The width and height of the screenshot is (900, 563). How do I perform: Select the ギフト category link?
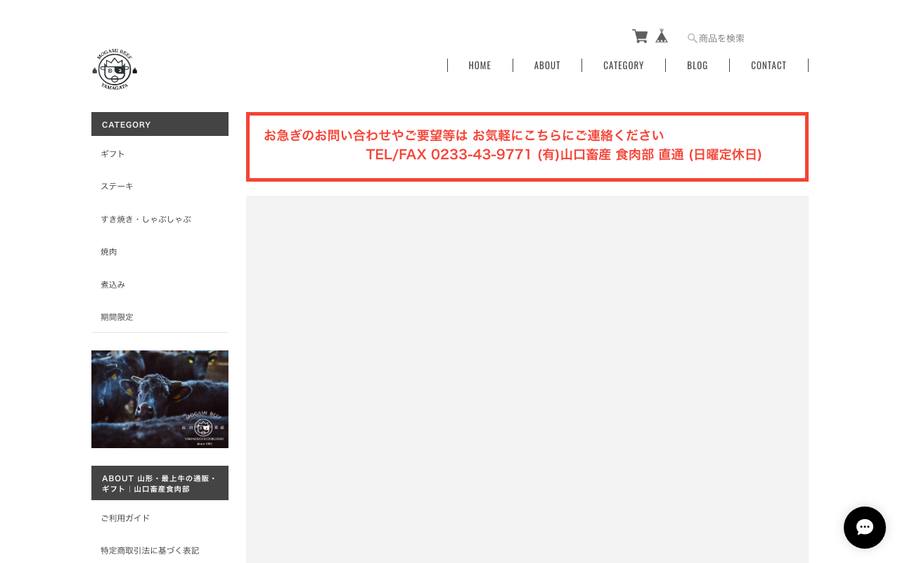112,154
